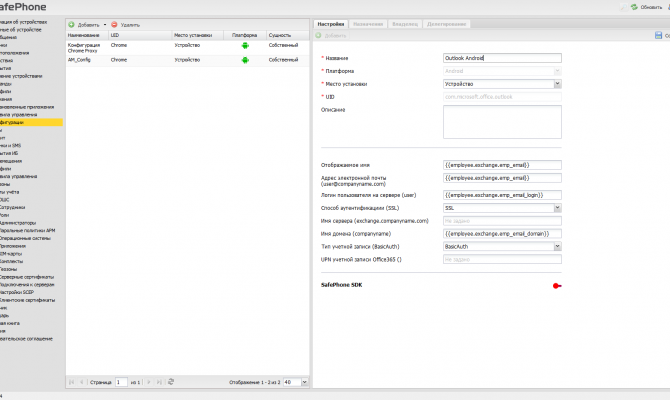Open the Владелец tab
The width and height of the screenshot is (670, 400).
point(405,24)
